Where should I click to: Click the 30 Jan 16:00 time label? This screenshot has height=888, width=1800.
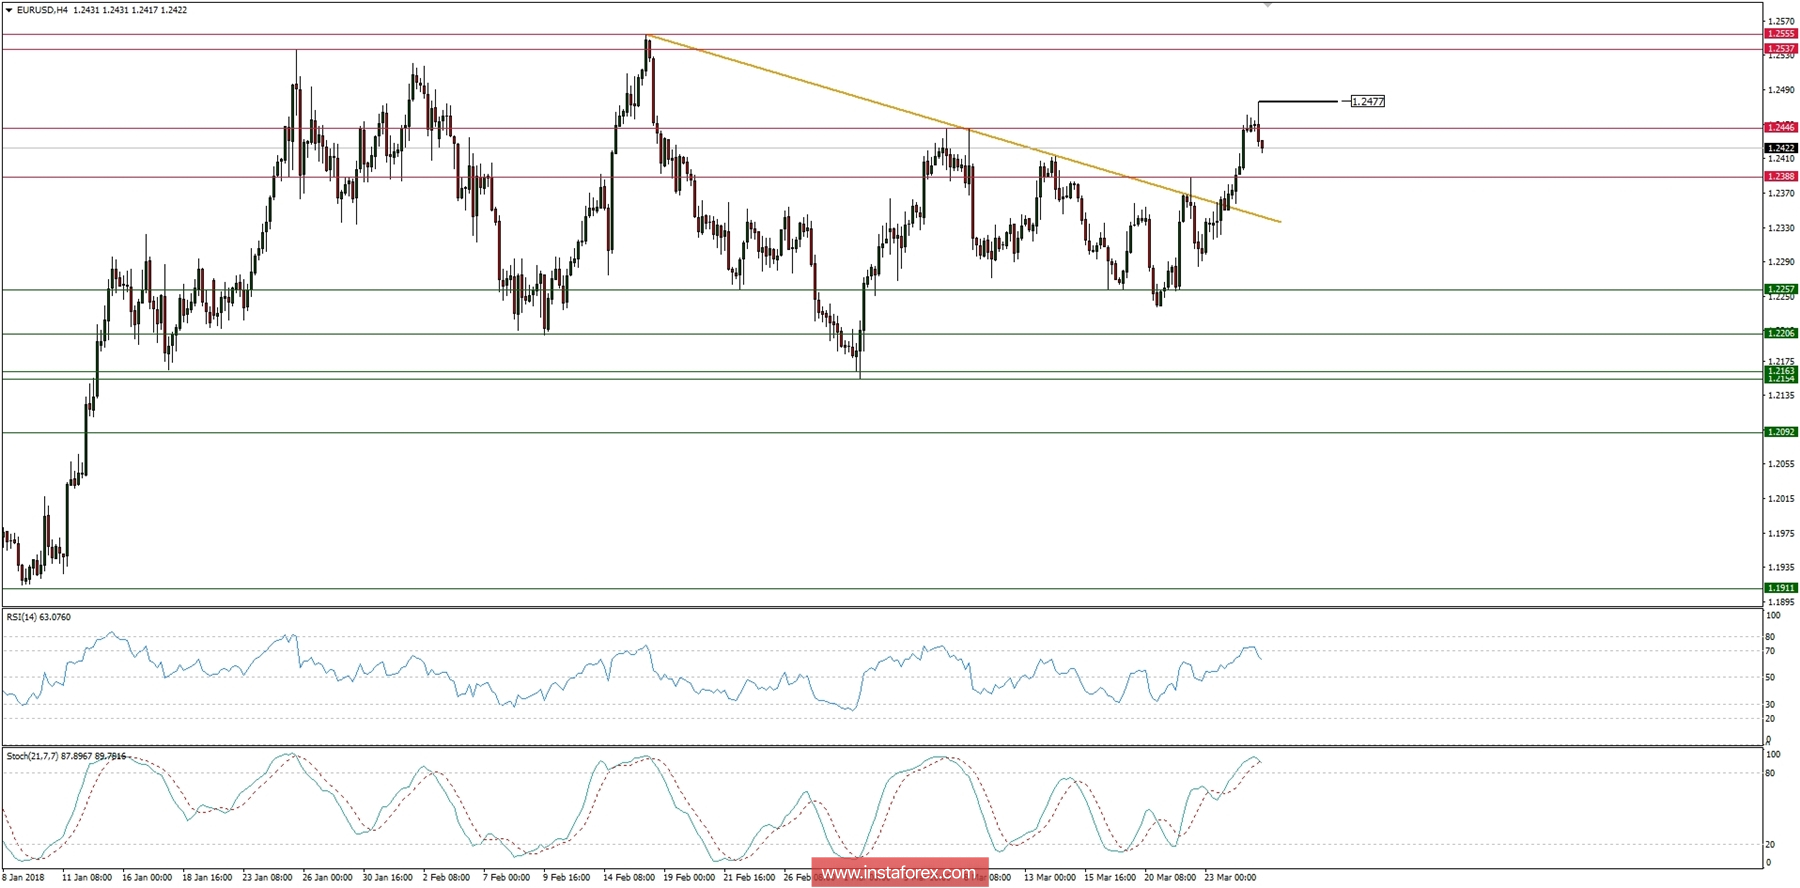pos(387,878)
